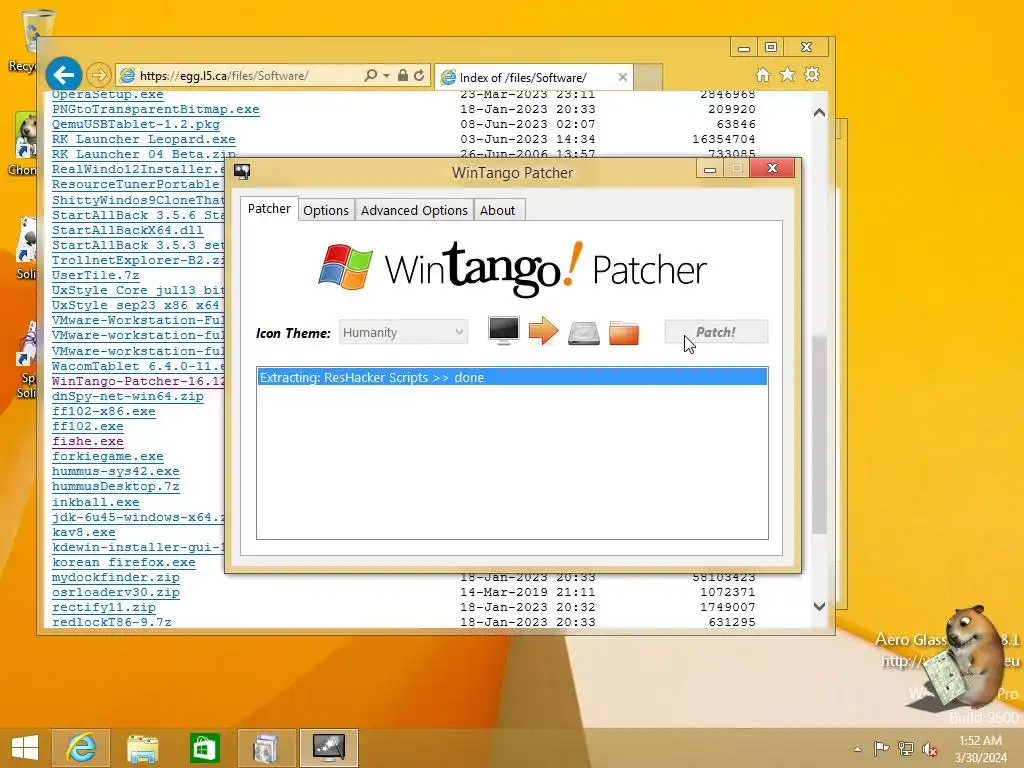Open RK_Launcher_Leopard.exe link
1024x768 pixels.
pyautogui.click(x=144, y=139)
